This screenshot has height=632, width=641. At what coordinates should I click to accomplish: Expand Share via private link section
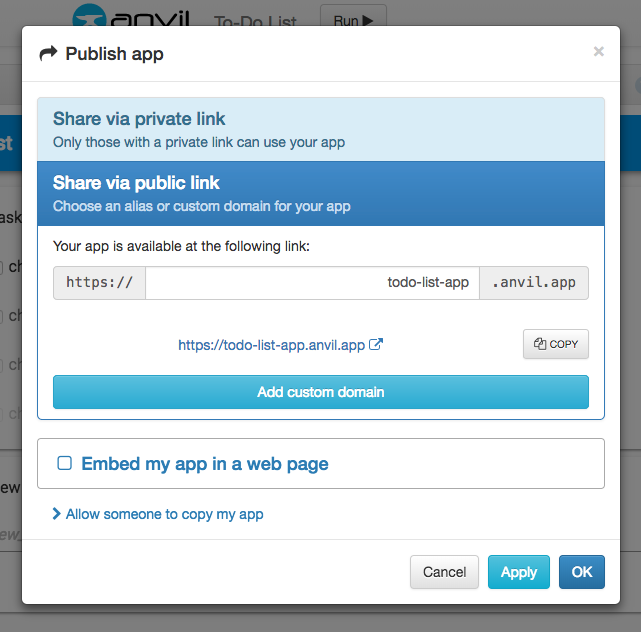(x=320, y=129)
